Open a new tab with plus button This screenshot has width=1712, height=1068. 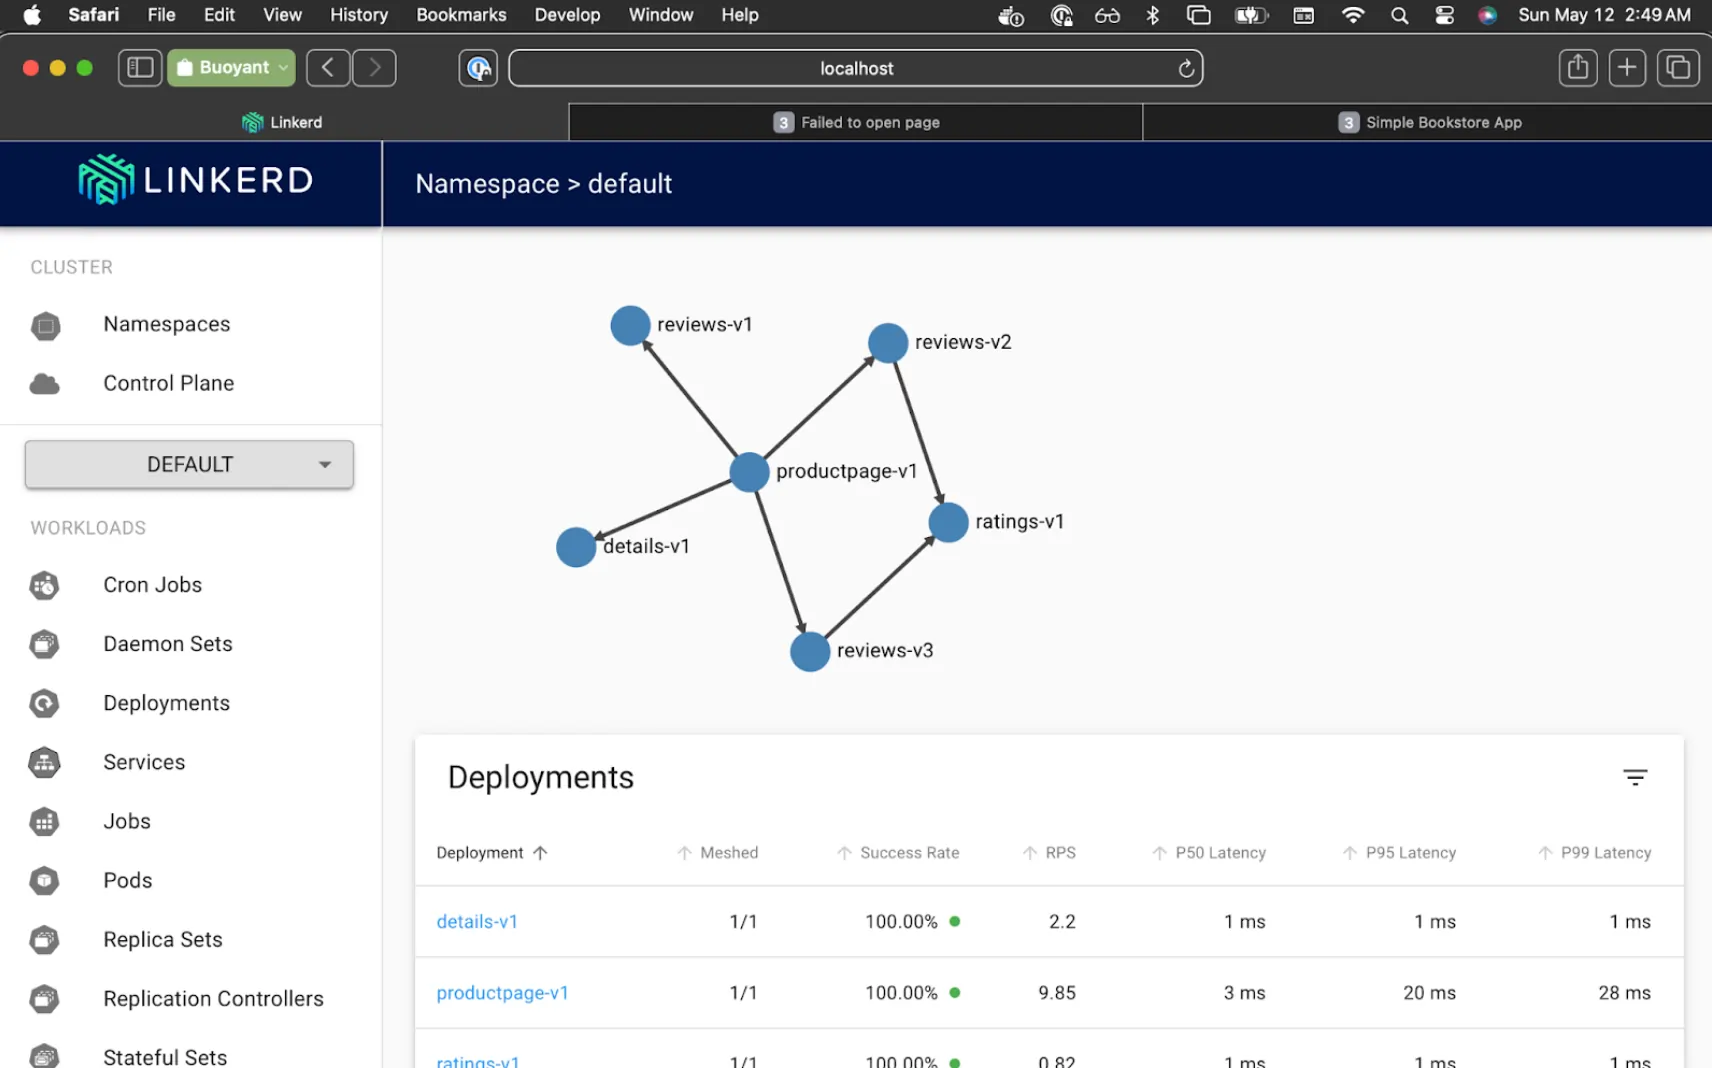[1627, 68]
